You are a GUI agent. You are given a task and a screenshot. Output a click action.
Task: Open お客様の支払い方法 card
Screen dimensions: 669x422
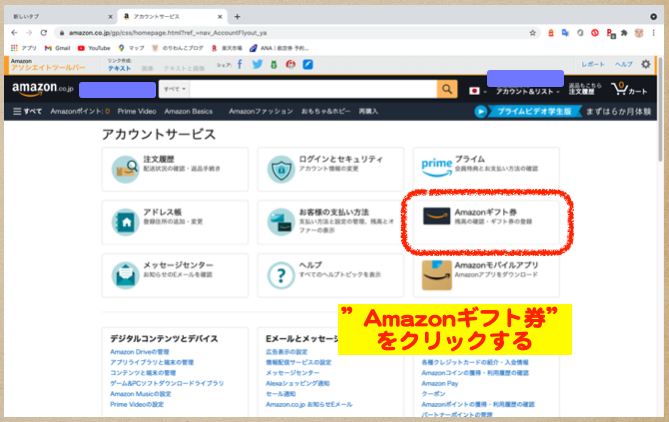point(331,222)
